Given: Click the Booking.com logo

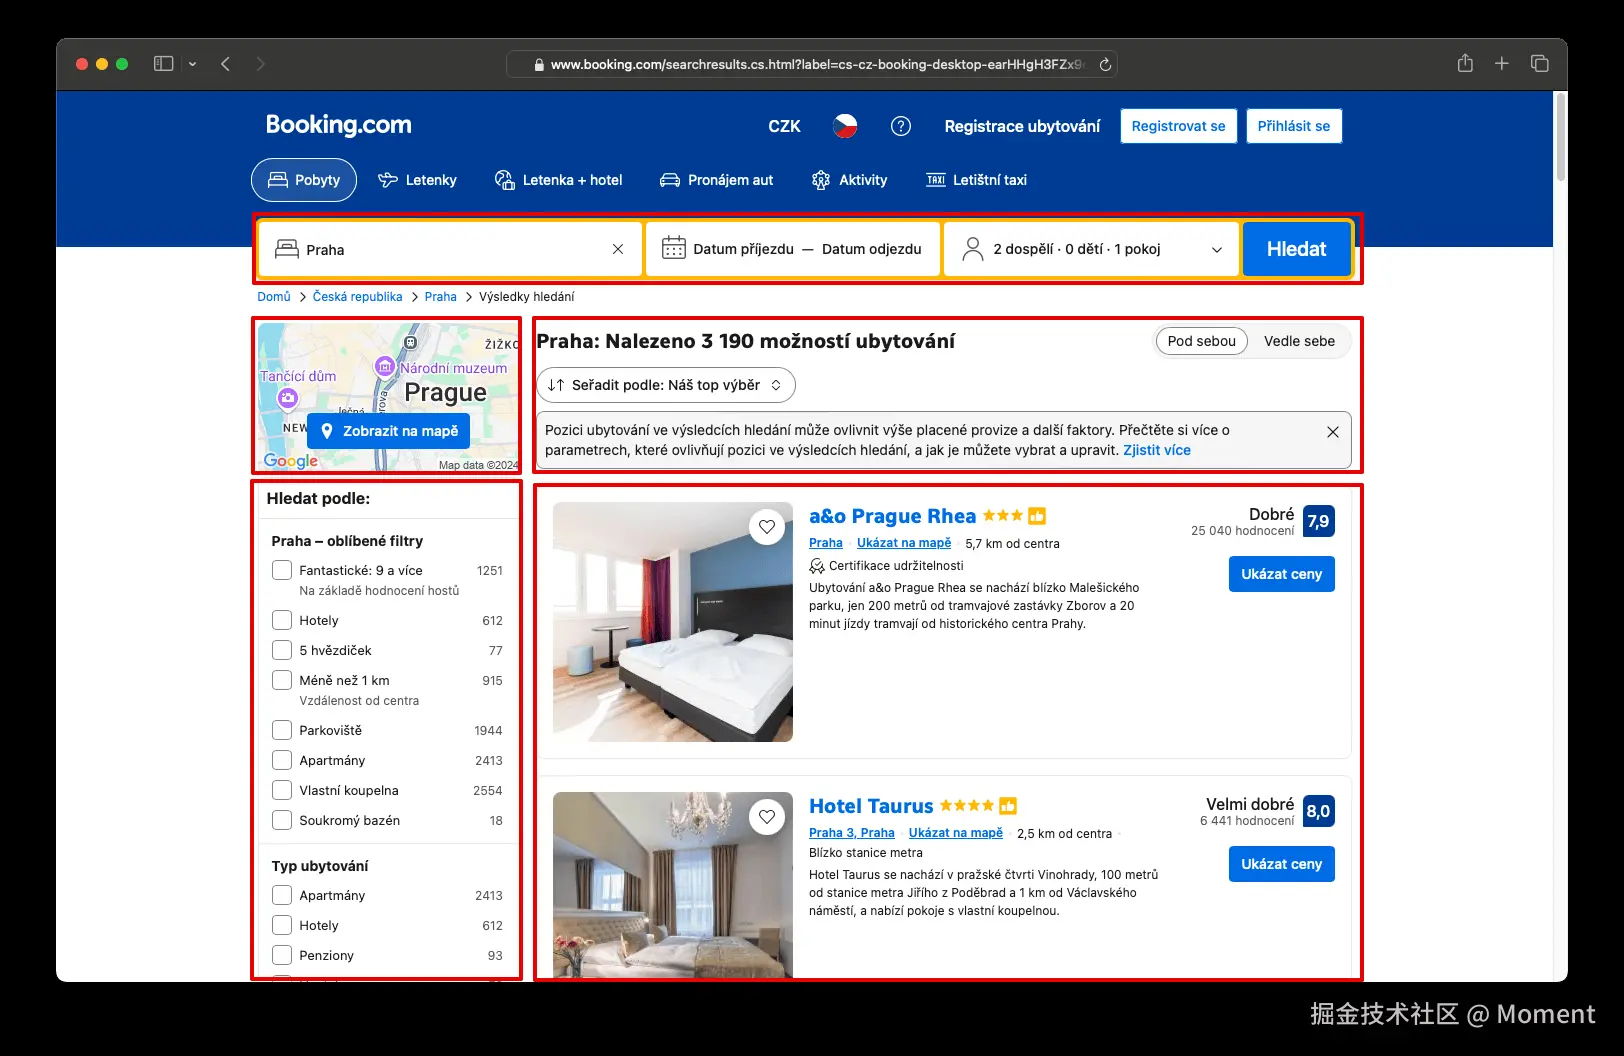Looking at the screenshot, I should click(x=338, y=125).
